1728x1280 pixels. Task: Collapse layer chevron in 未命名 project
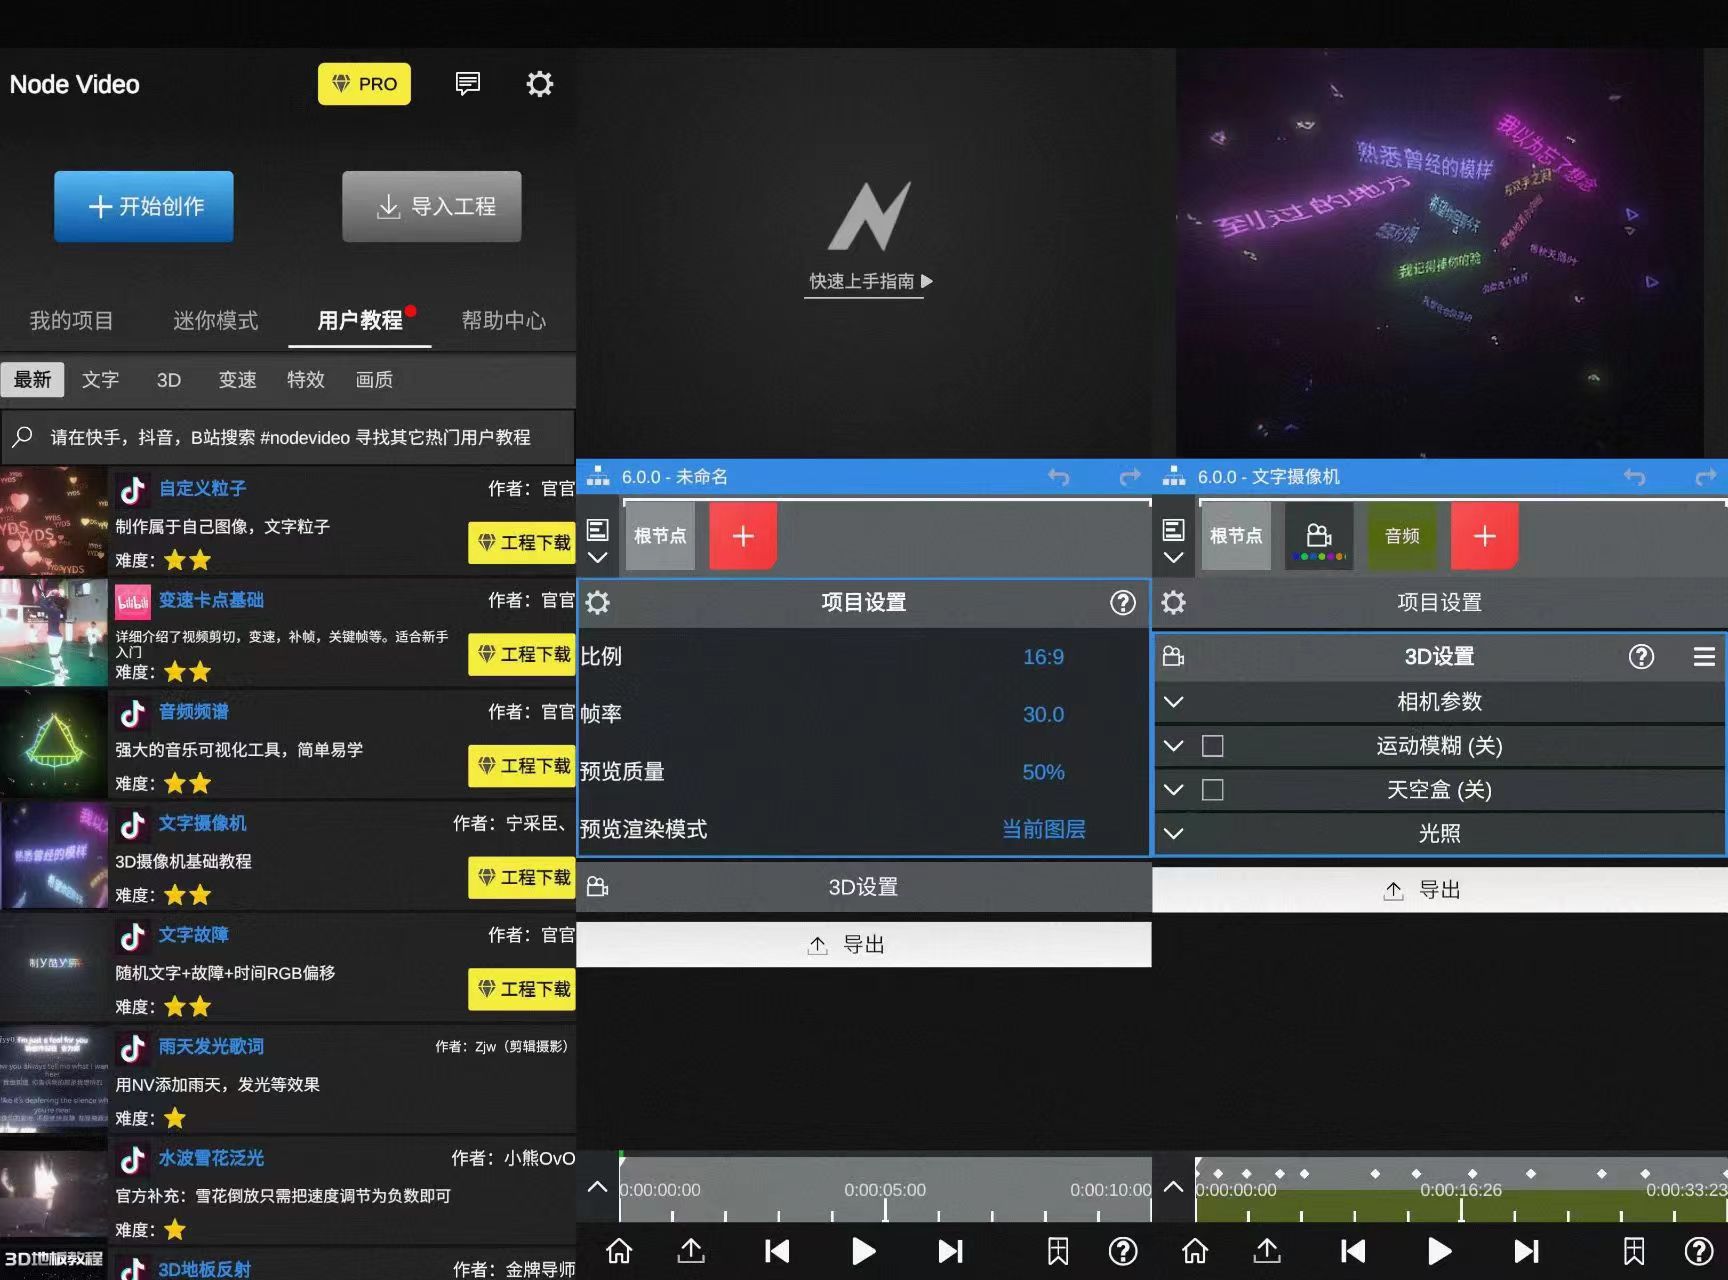coord(597,558)
